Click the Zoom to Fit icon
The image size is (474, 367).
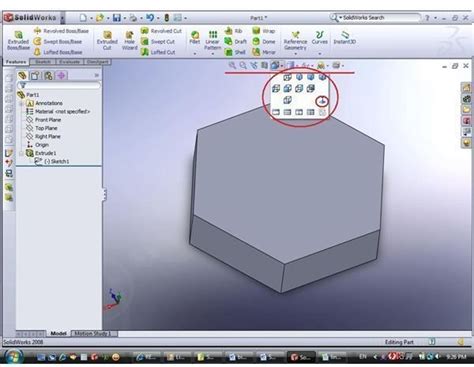[232, 65]
